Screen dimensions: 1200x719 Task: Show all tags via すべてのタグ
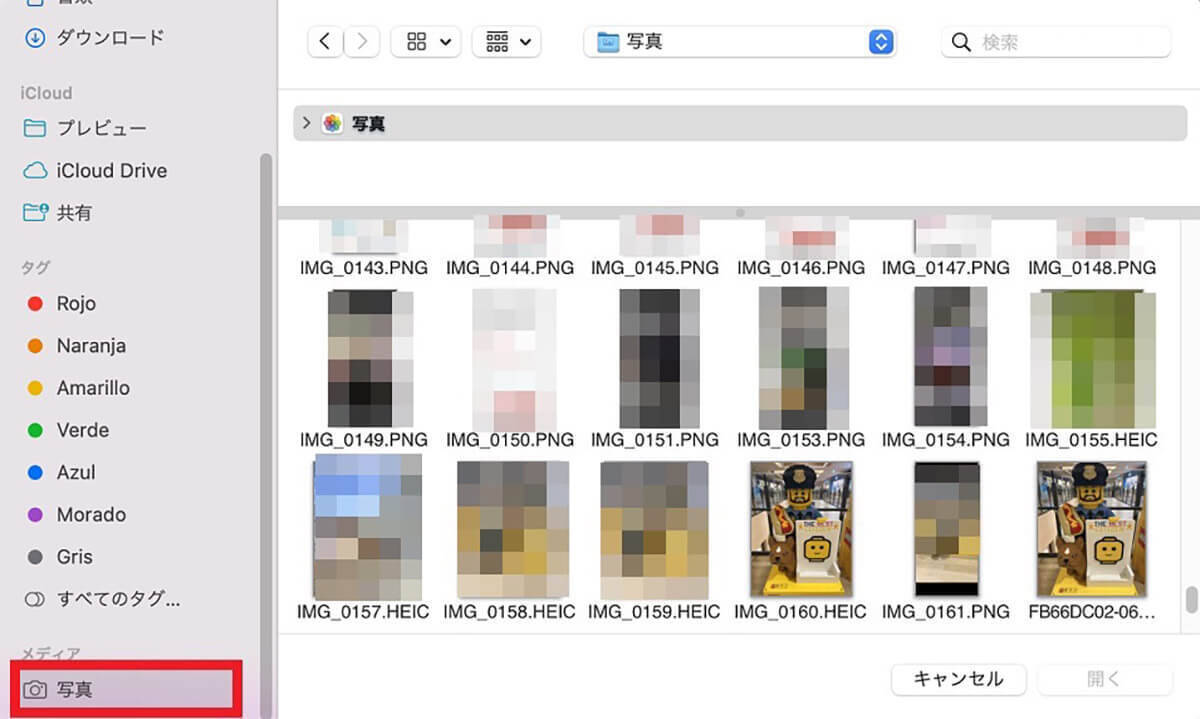point(117,600)
